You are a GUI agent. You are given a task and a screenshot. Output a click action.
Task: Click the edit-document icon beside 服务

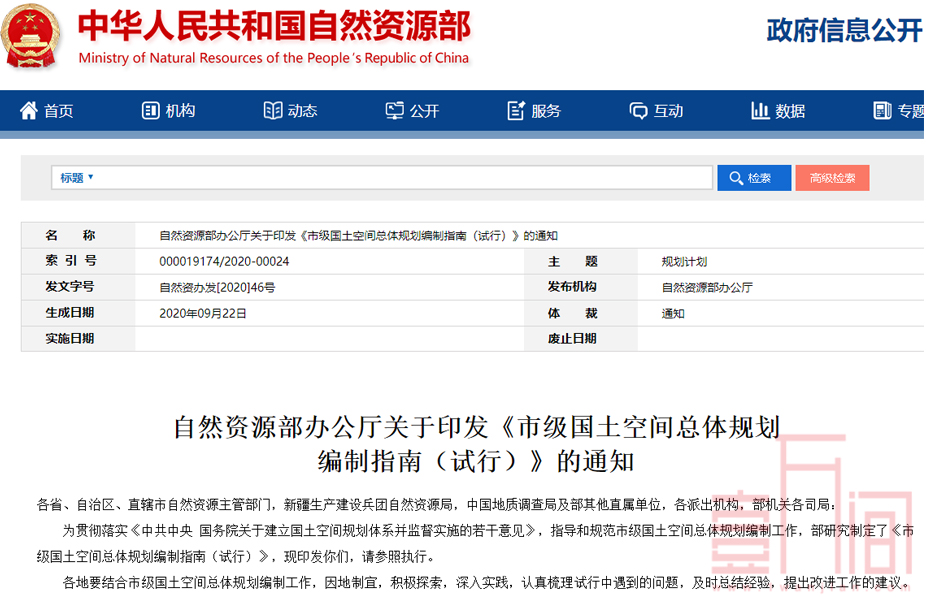pyautogui.click(x=516, y=110)
